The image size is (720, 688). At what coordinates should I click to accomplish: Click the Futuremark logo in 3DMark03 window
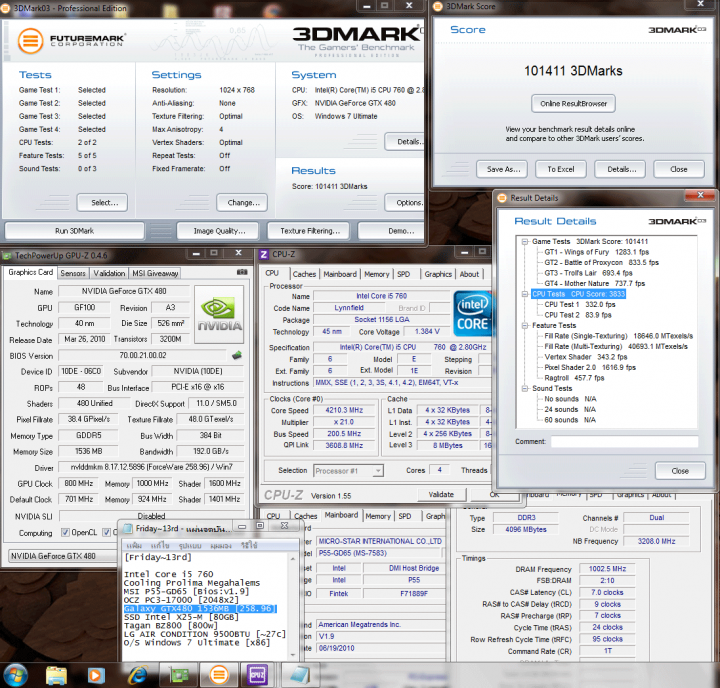(71, 41)
